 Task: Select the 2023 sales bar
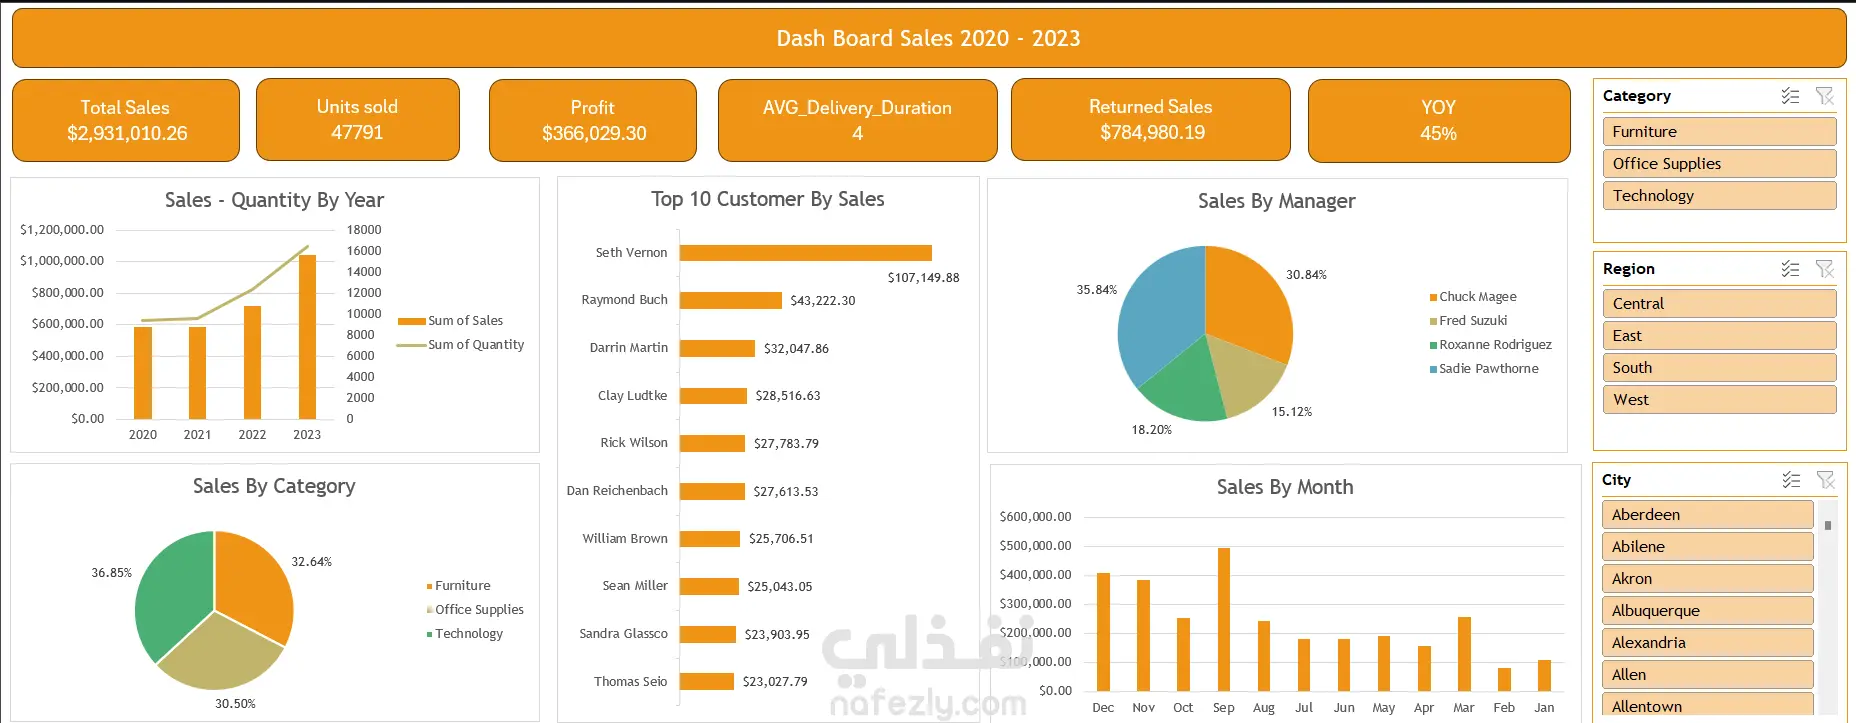point(307,337)
